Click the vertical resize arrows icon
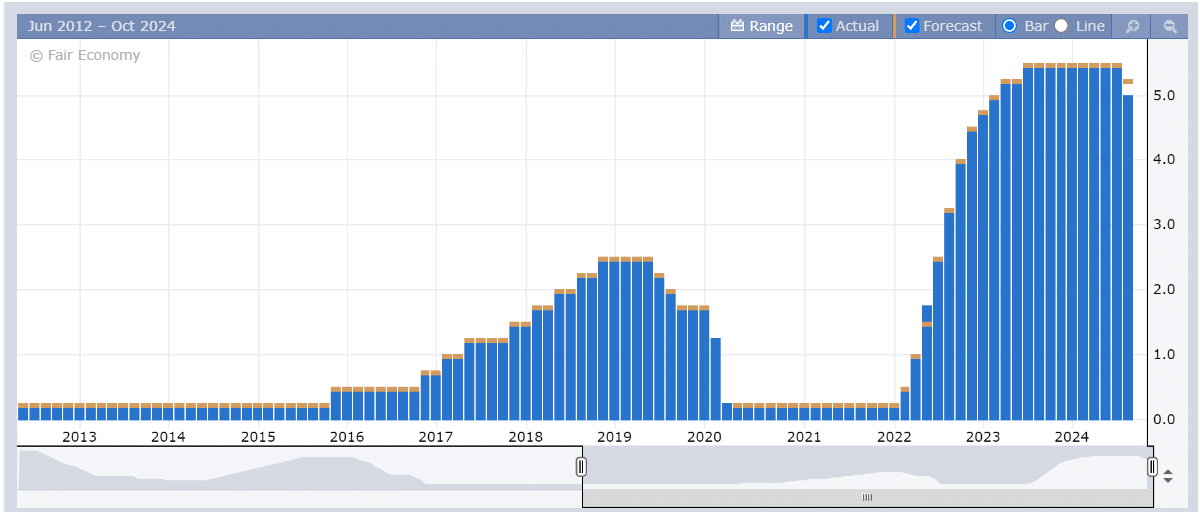Image resolution: width=1200 pixels, height=514 pixels. tap(1168, 476)
